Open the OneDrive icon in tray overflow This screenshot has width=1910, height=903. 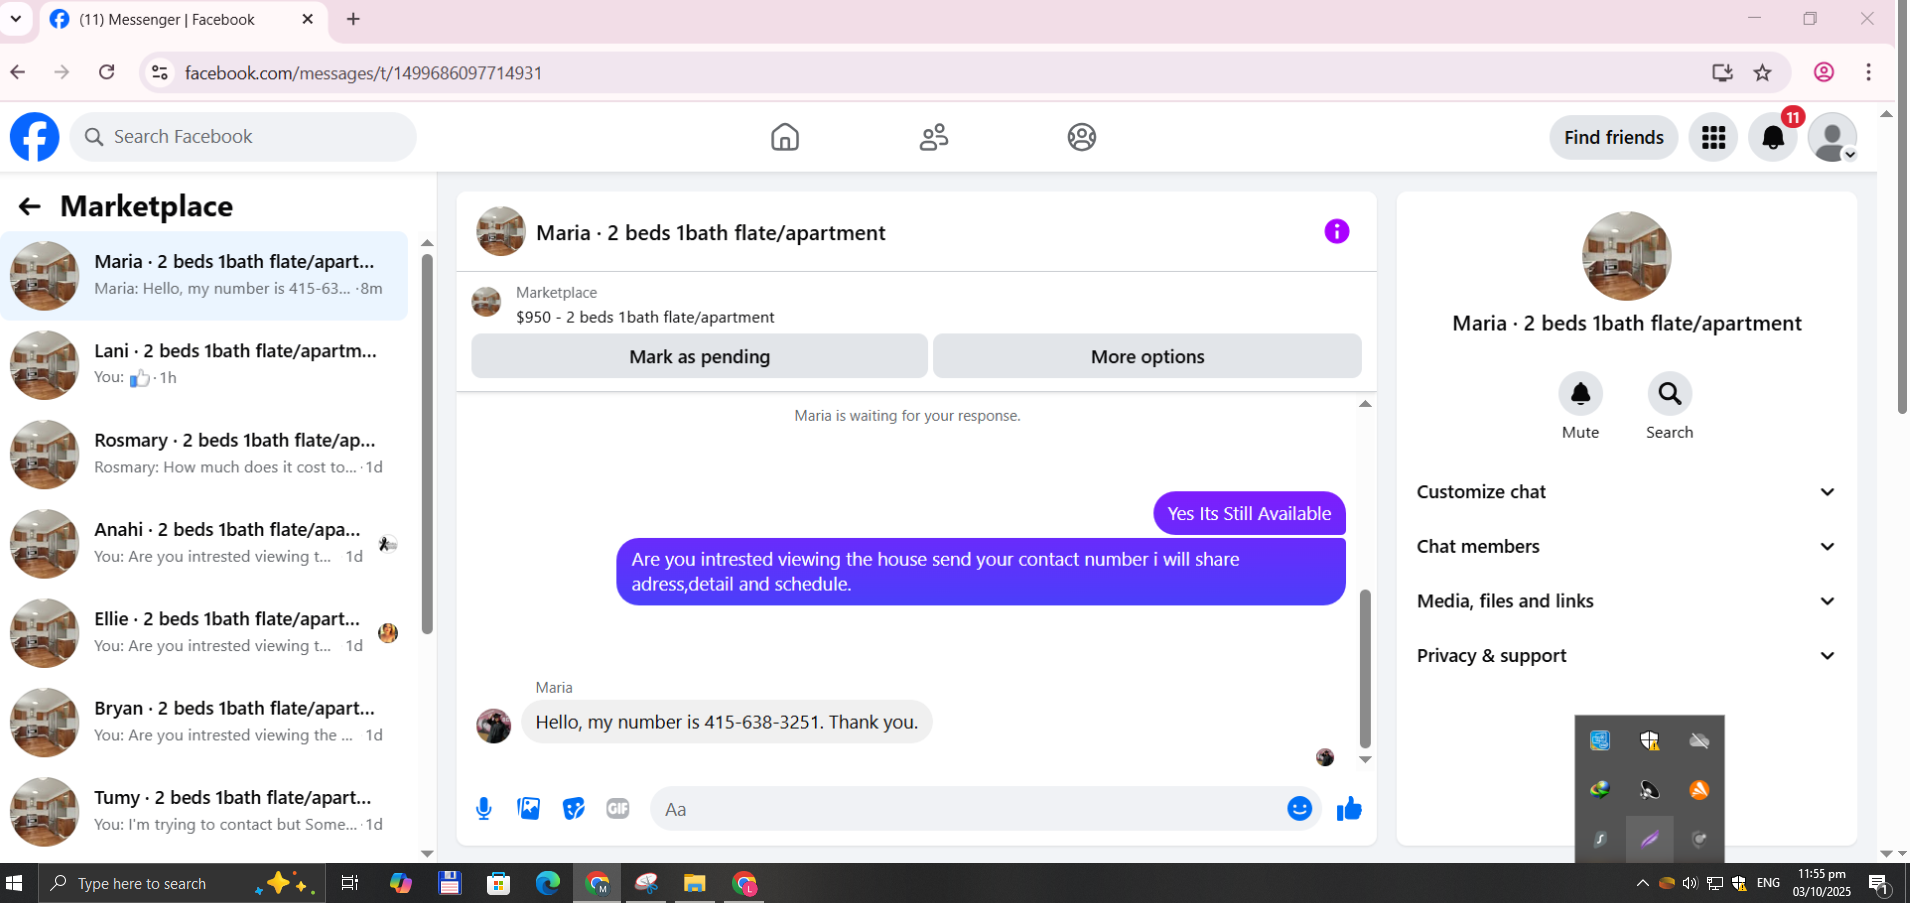click(1699, 741)
